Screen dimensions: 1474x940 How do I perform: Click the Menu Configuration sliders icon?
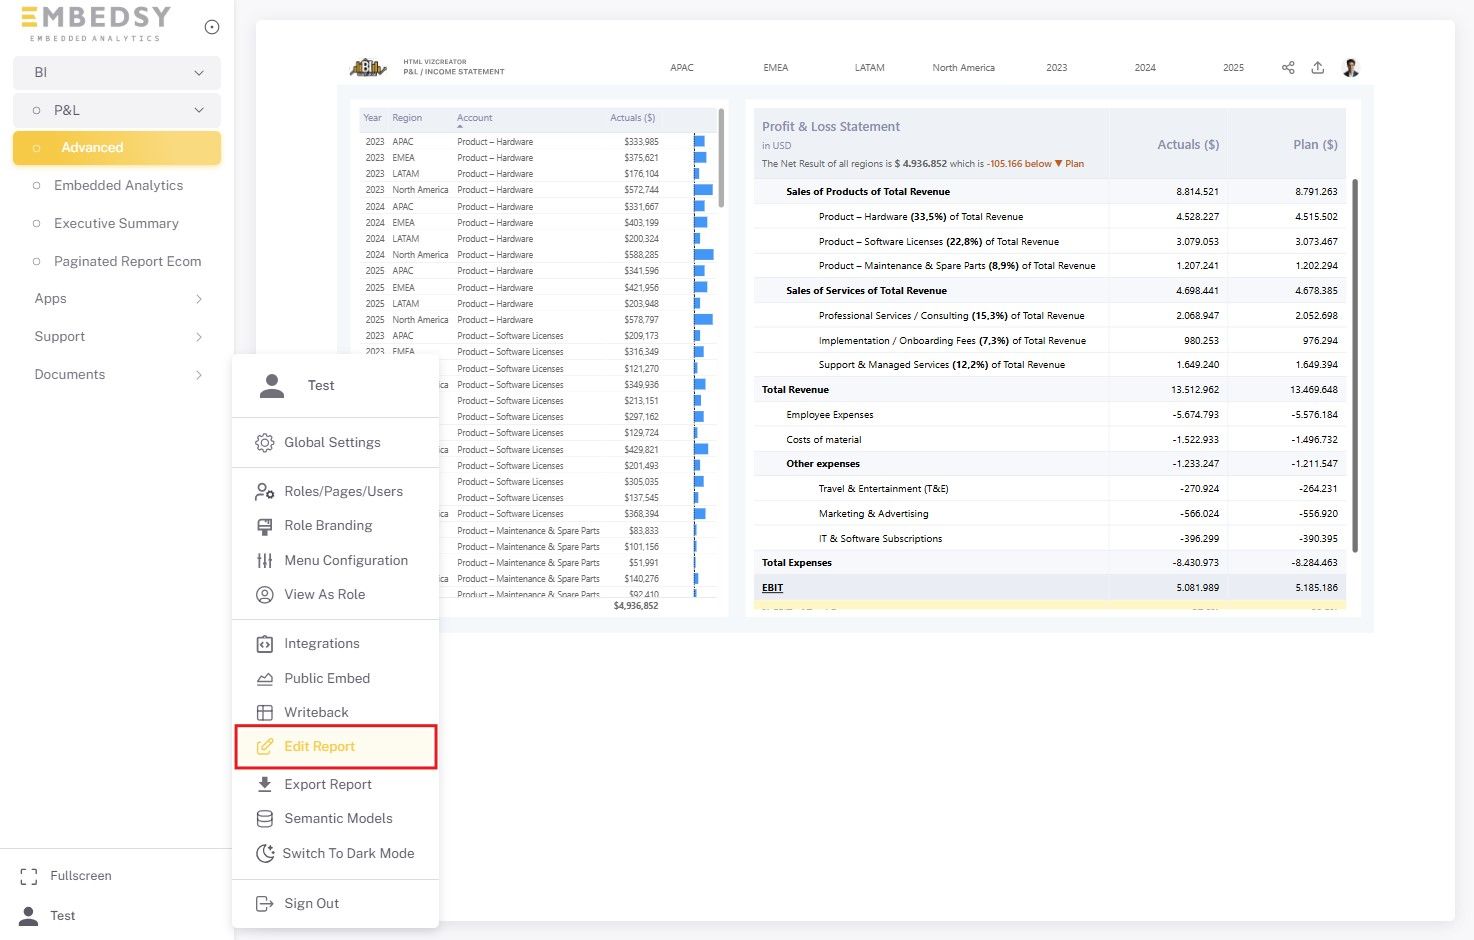point(265,561)
